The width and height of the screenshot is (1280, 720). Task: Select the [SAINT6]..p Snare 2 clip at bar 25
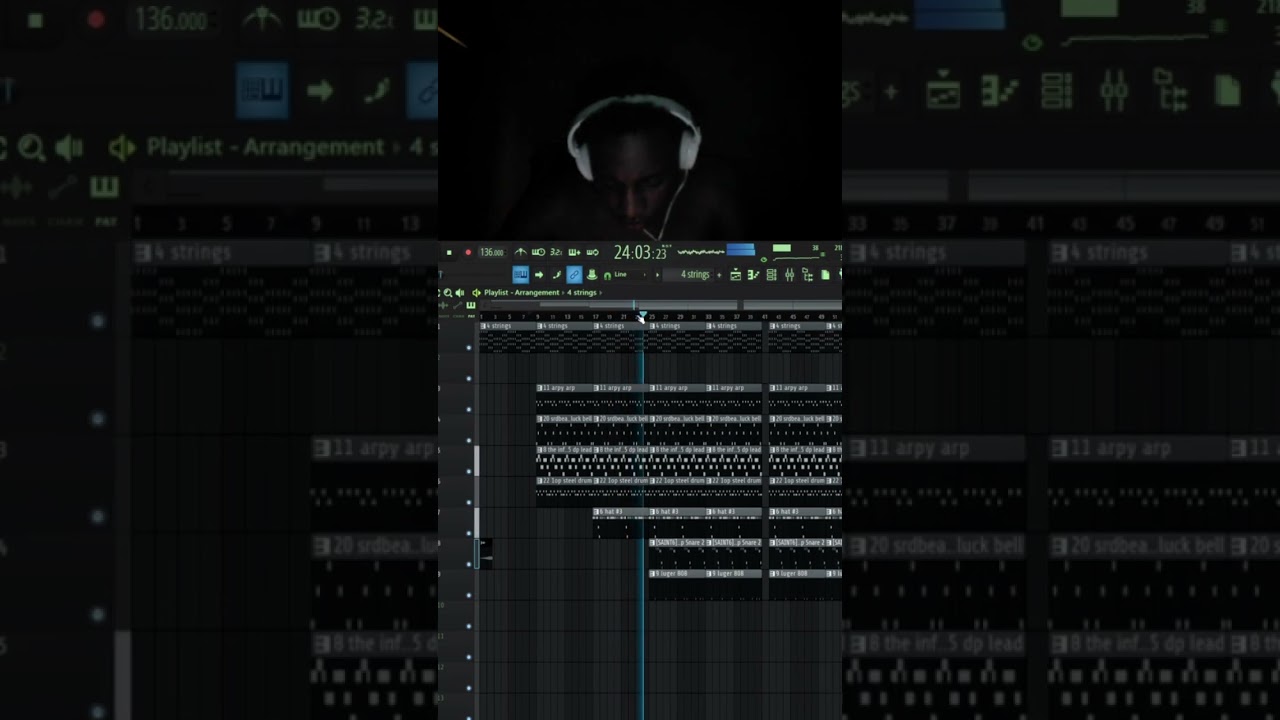tap(678, 553)
